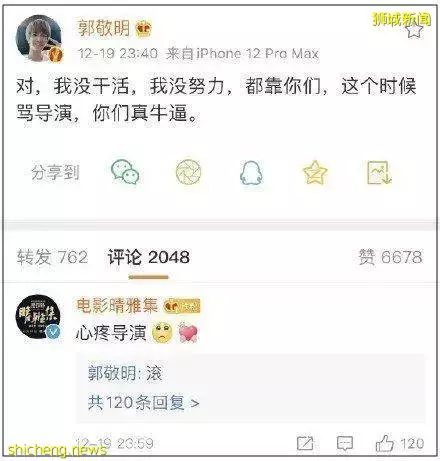Like the 电影晴雅集 comment thumbs-up
This screenshot has height=461, width=440.
pos(385,443)
